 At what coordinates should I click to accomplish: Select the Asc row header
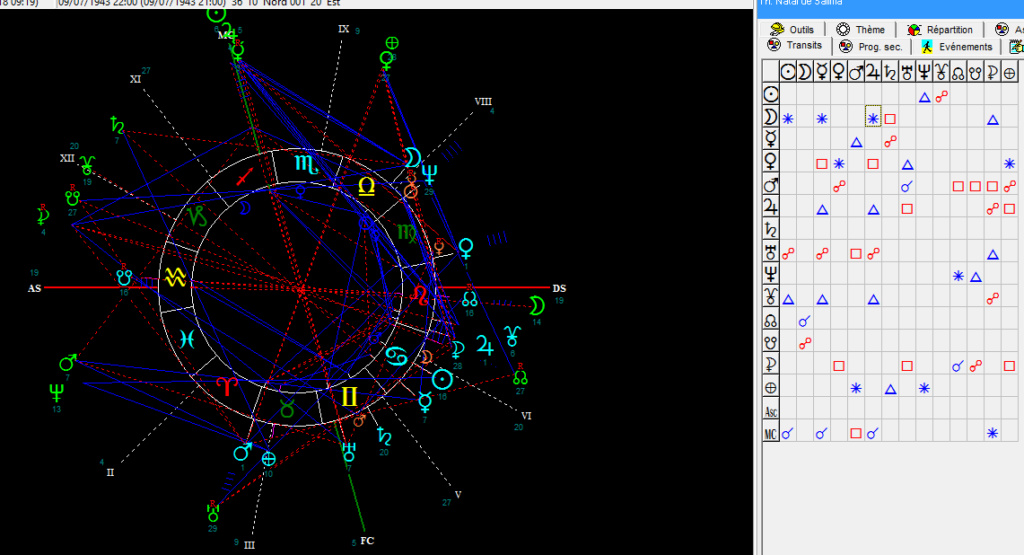(x=771, y=411)
